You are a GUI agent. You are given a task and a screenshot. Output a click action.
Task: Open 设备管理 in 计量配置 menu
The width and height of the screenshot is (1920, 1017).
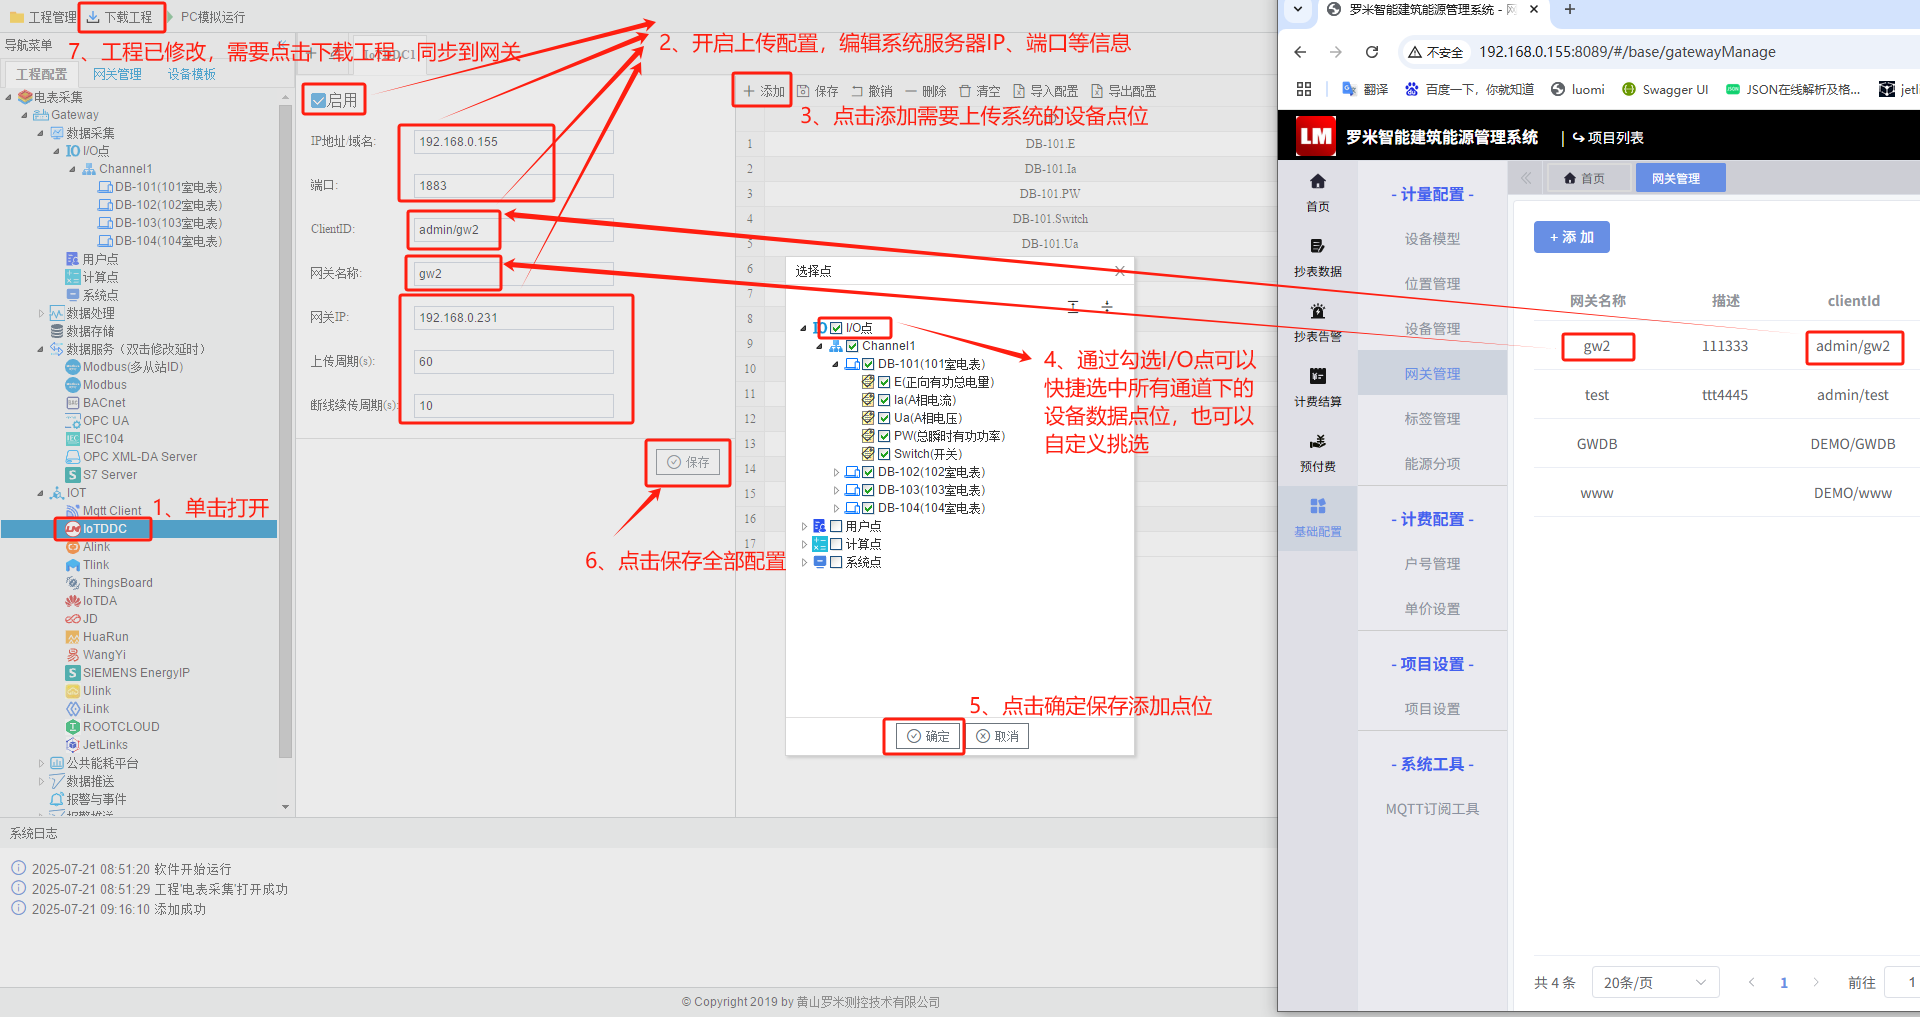click(x=1432, y=329)
